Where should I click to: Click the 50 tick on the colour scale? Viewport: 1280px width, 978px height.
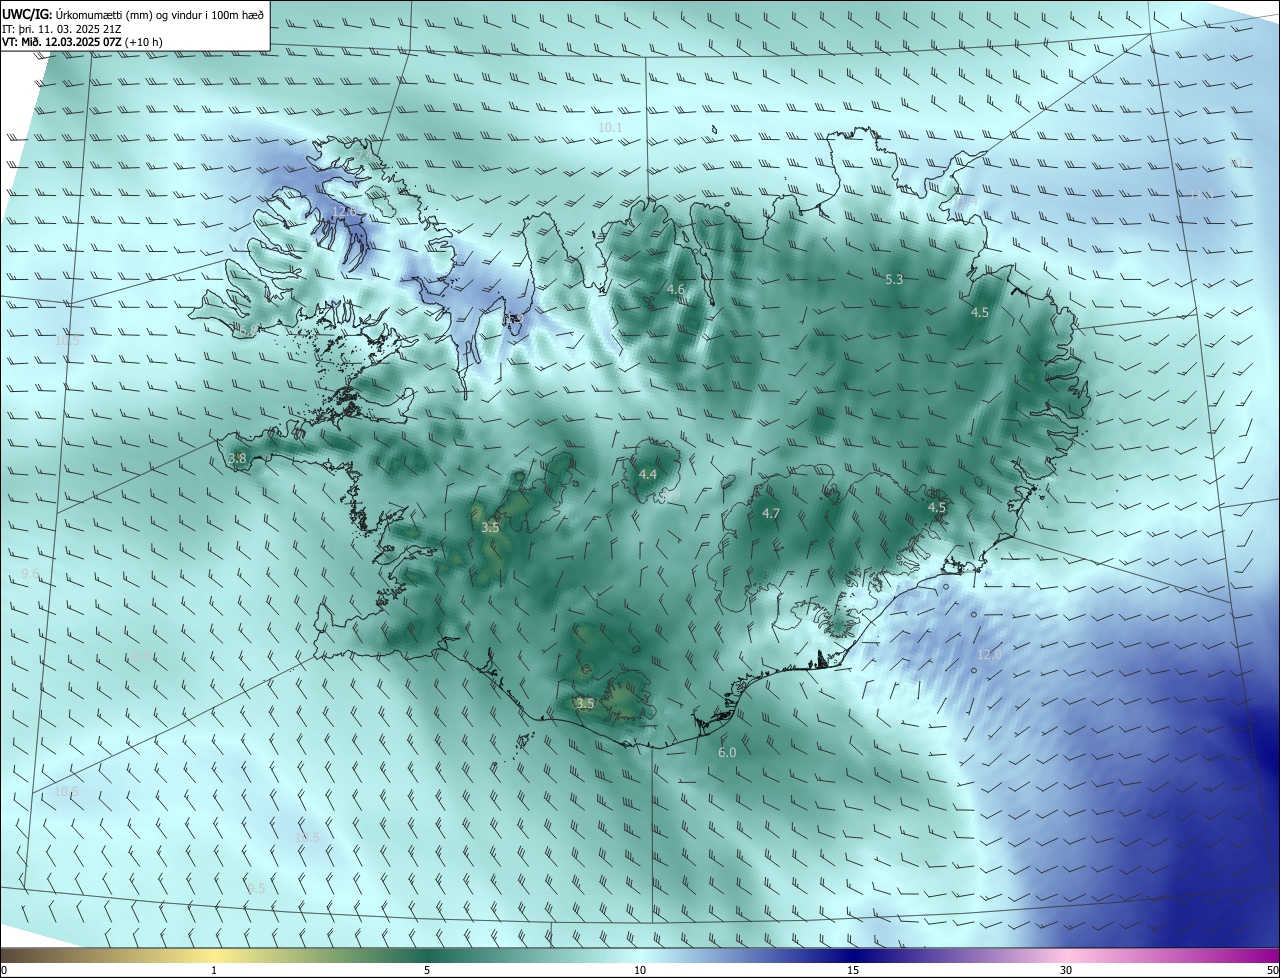[x=1272, y=970]
